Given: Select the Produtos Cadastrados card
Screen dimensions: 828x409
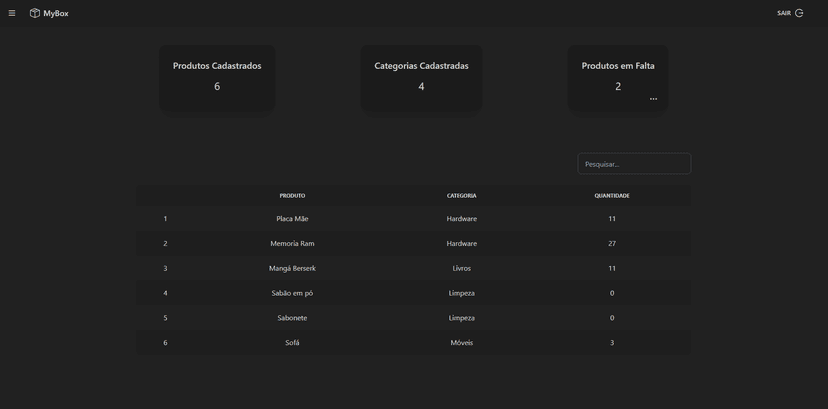Looking at the screenshot, I should click(x=217, y=79).
